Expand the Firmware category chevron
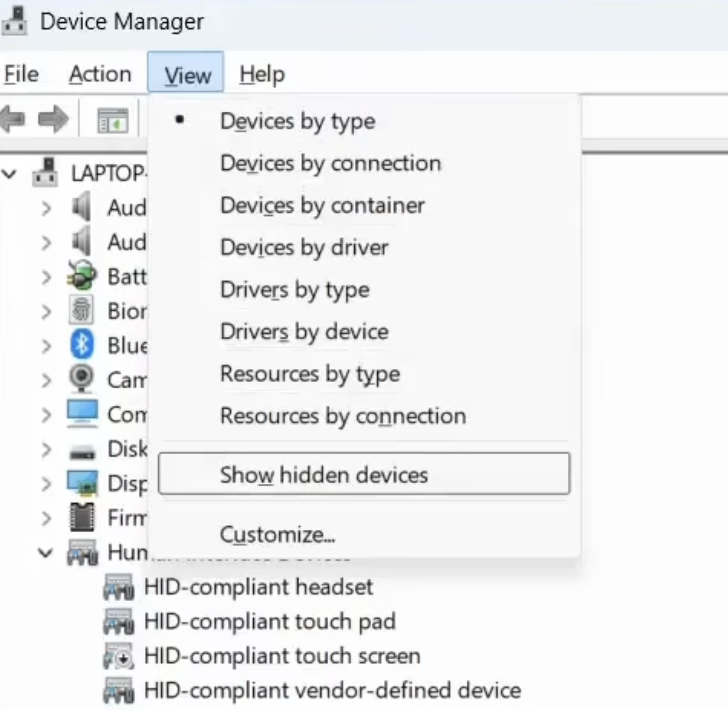Viewport: 728px width, 710px height. click(x=46, y=518)
